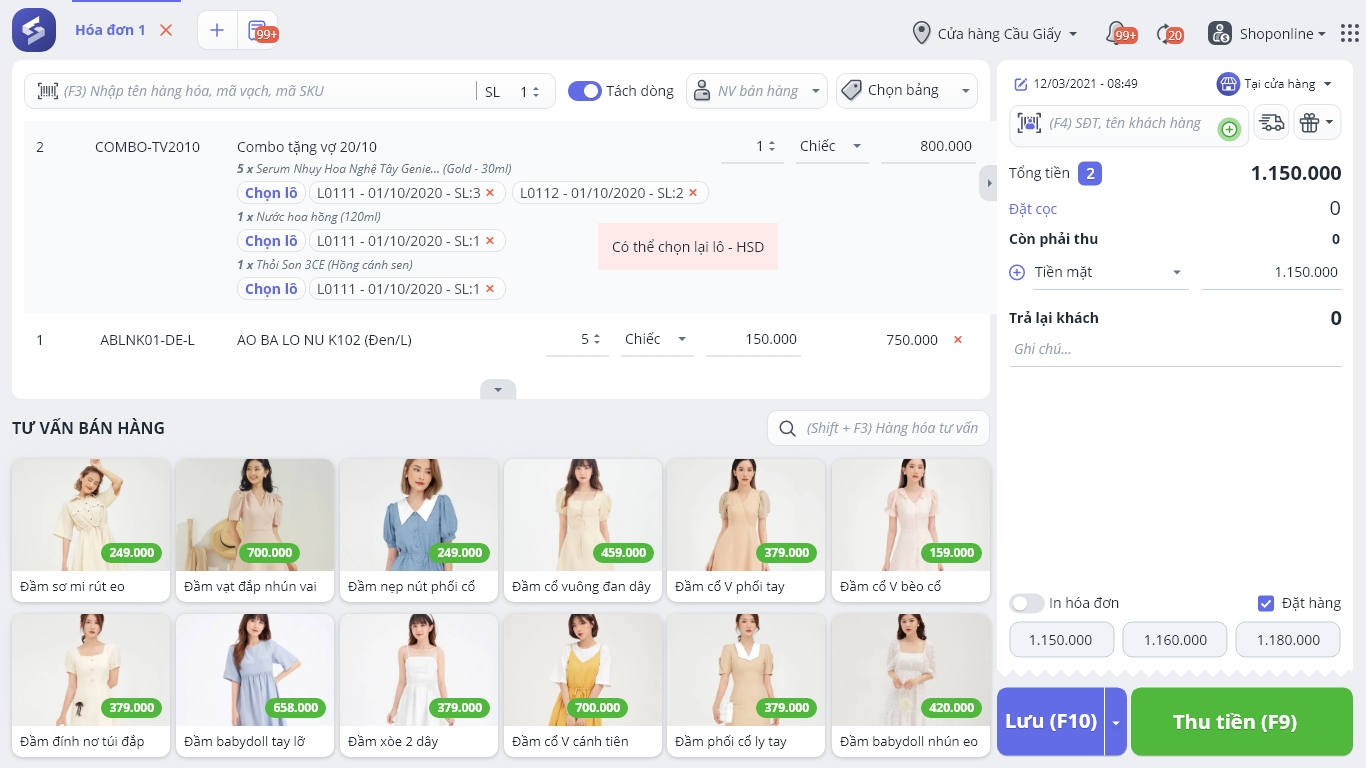1366x768 pixels.
Task: Click the notification bell icon
Action: [x=1117, y=33]
